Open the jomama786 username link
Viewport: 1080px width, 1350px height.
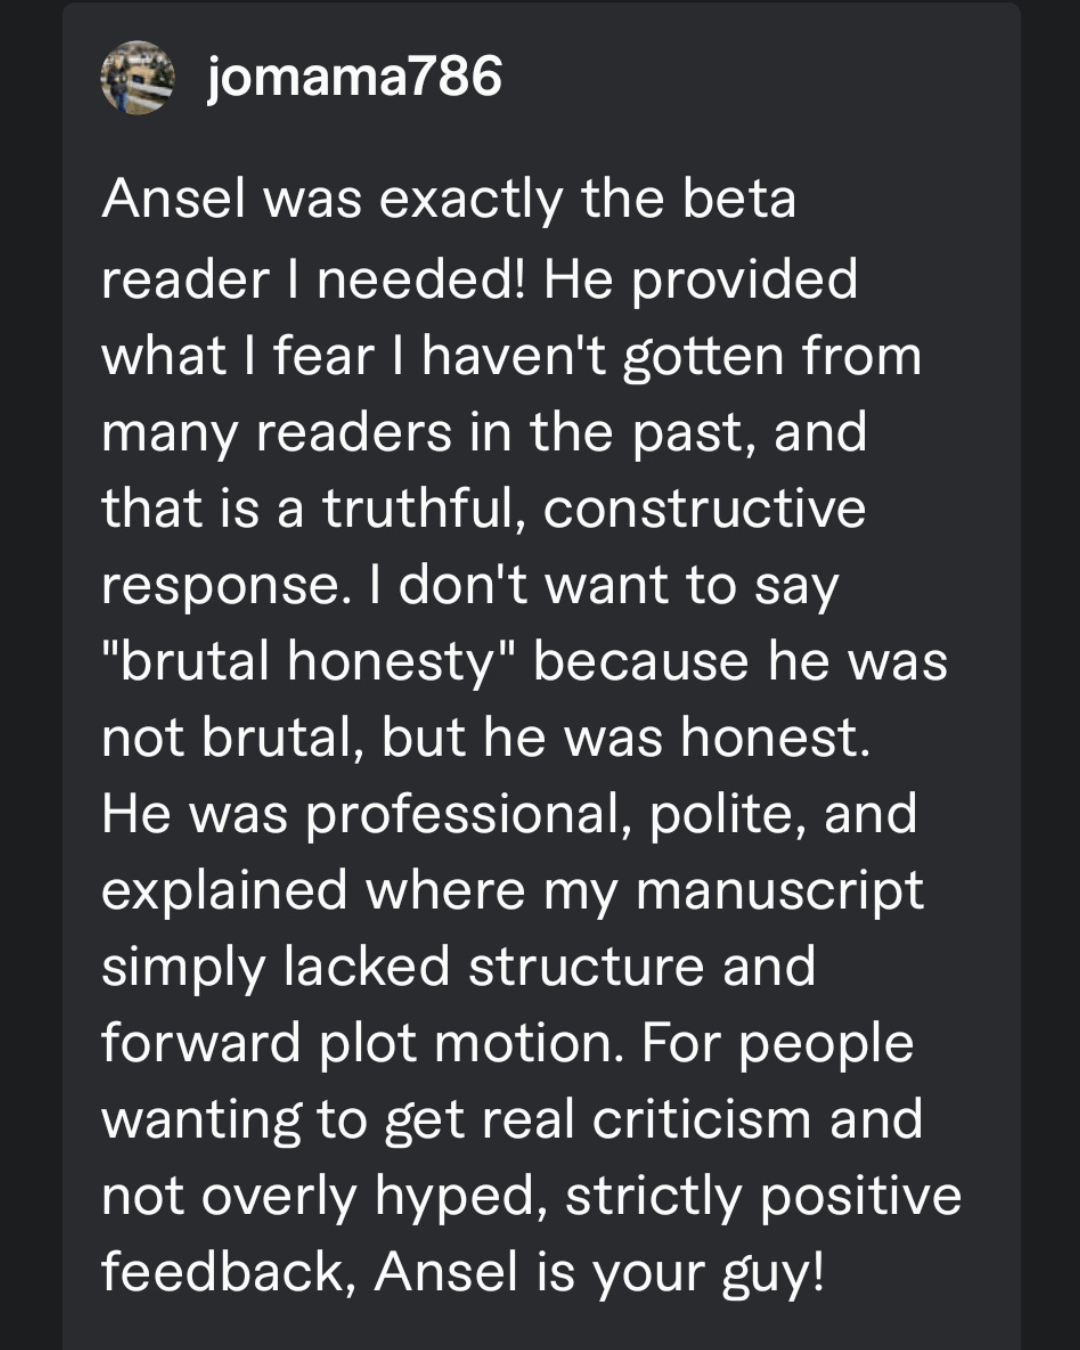pos(354,77)
